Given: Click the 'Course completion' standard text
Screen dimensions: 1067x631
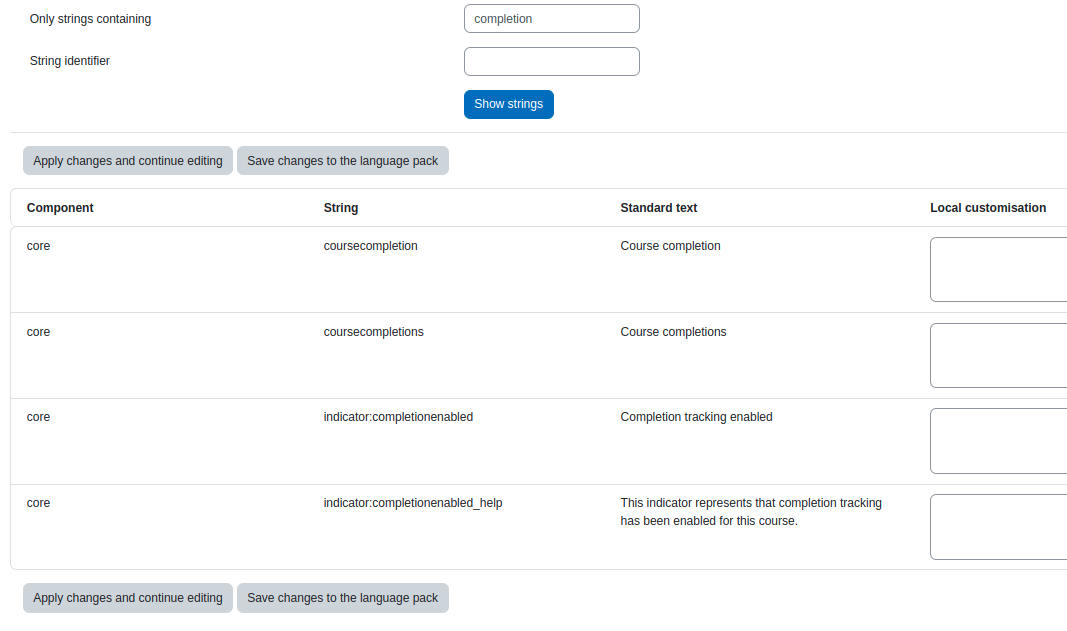Looking at the screenshot, I should (670, 246).
